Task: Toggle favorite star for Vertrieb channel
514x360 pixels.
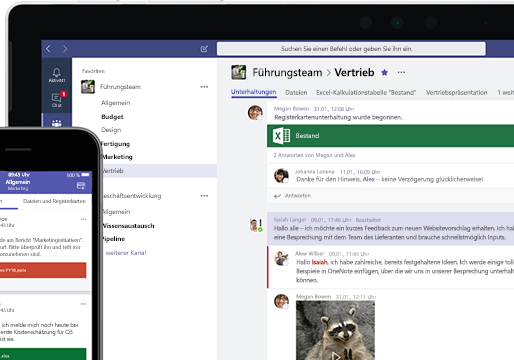Action: 384,72
